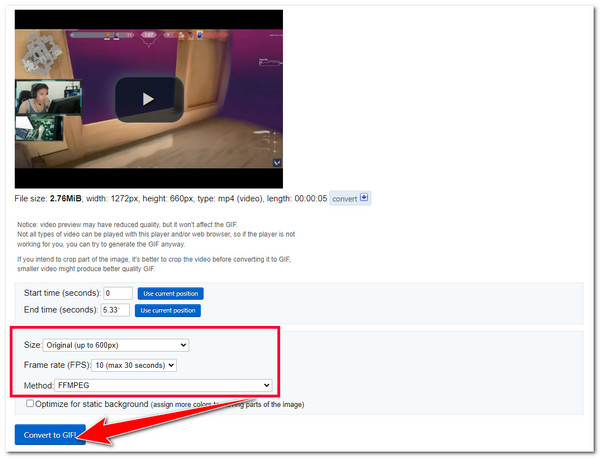Click the download icon next to convert
The image size is (600, 458).
[x=364, y=197]
